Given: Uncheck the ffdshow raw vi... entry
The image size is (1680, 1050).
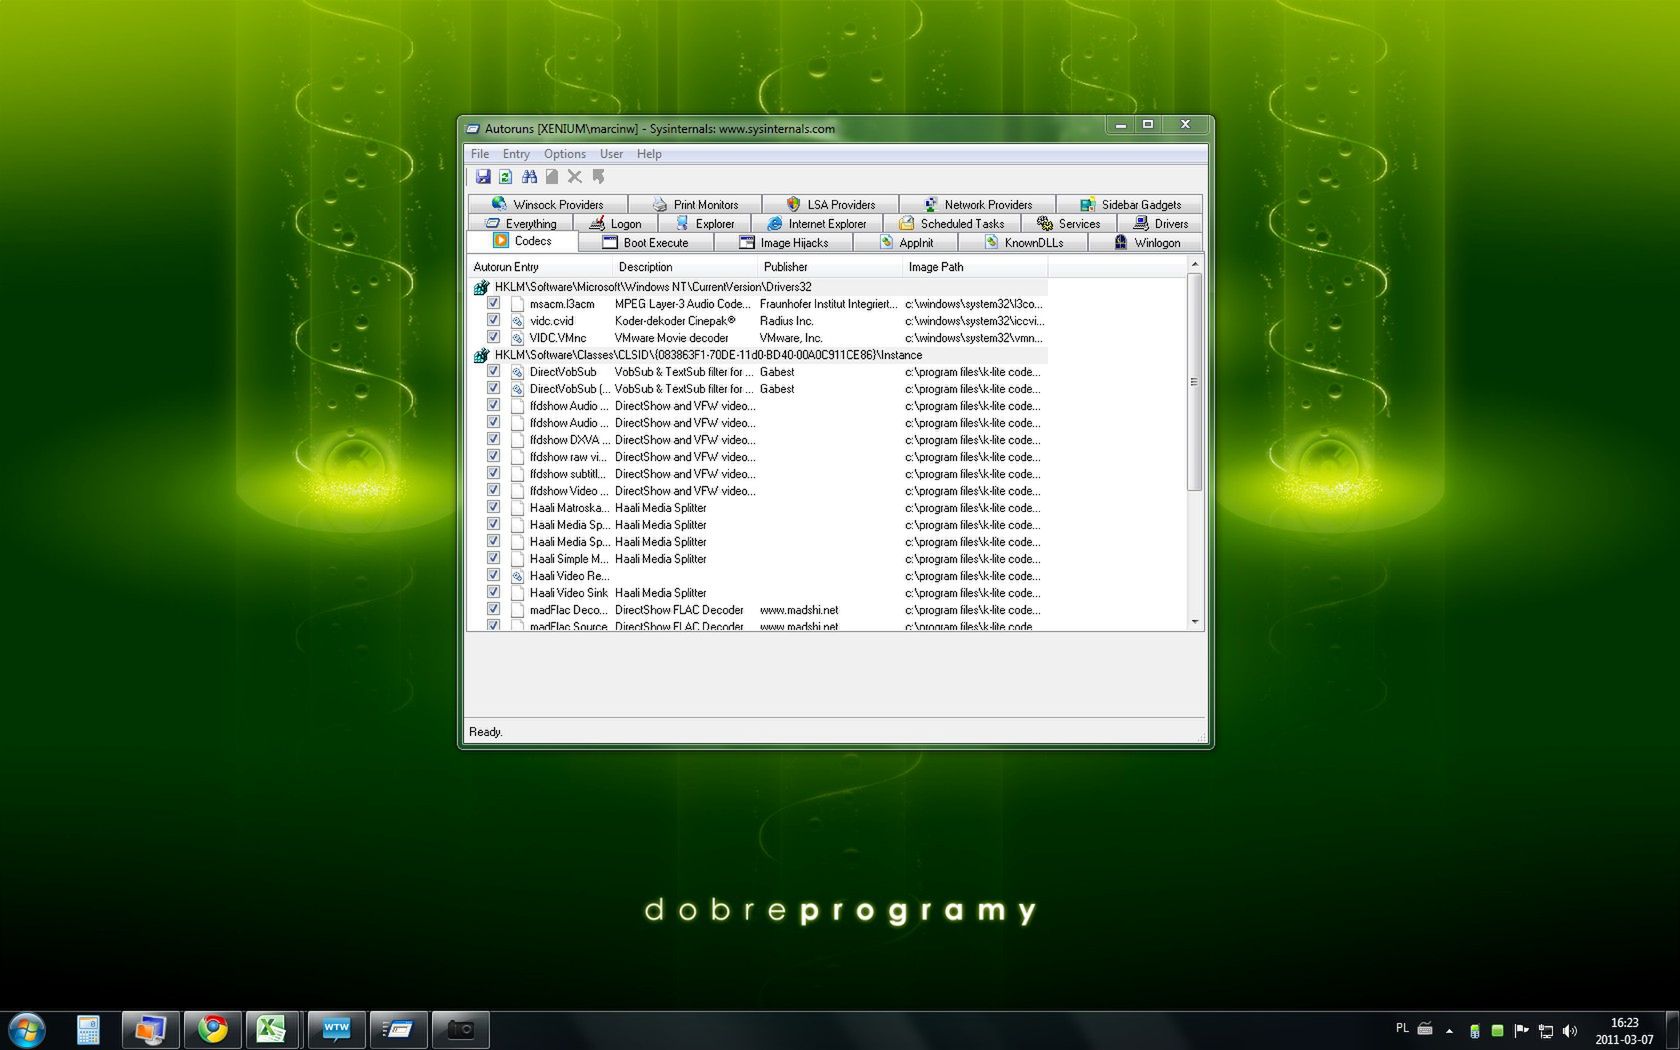Looking at the screenshot, I should click(493, 456).
